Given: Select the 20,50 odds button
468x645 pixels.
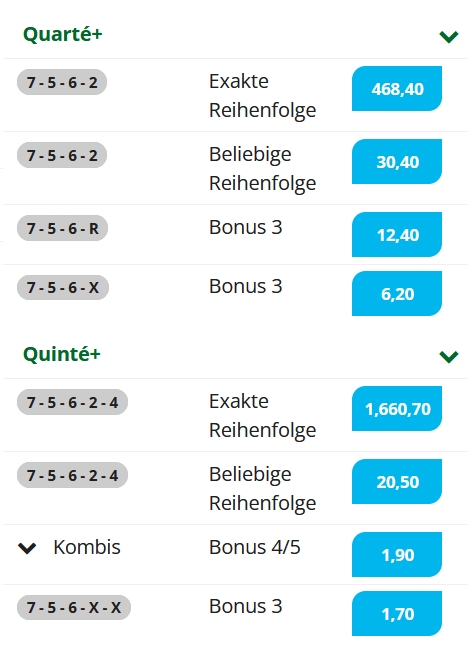Looking at the screenshot, I should click(397, 481).
